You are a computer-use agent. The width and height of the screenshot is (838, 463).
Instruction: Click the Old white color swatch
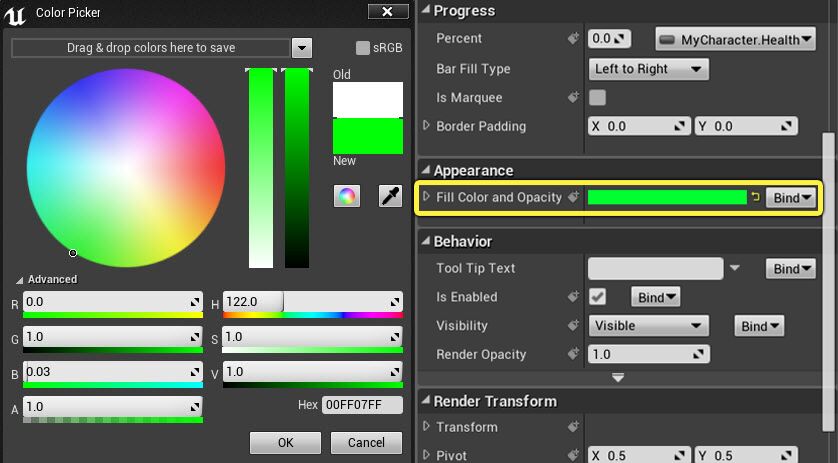point(368,99)
